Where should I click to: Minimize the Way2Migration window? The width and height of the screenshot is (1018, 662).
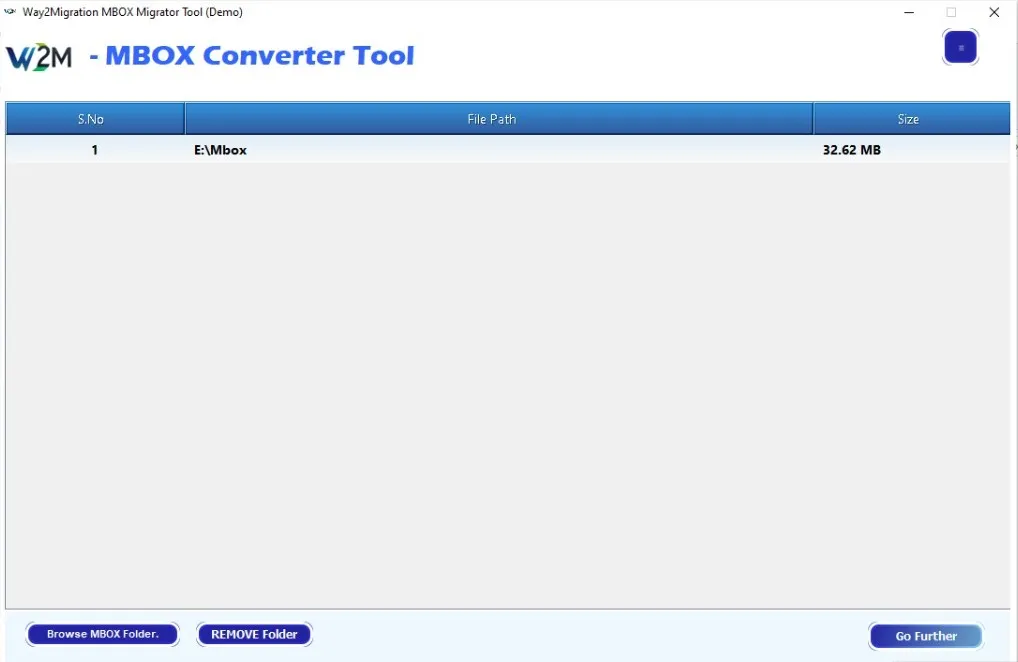908,13
